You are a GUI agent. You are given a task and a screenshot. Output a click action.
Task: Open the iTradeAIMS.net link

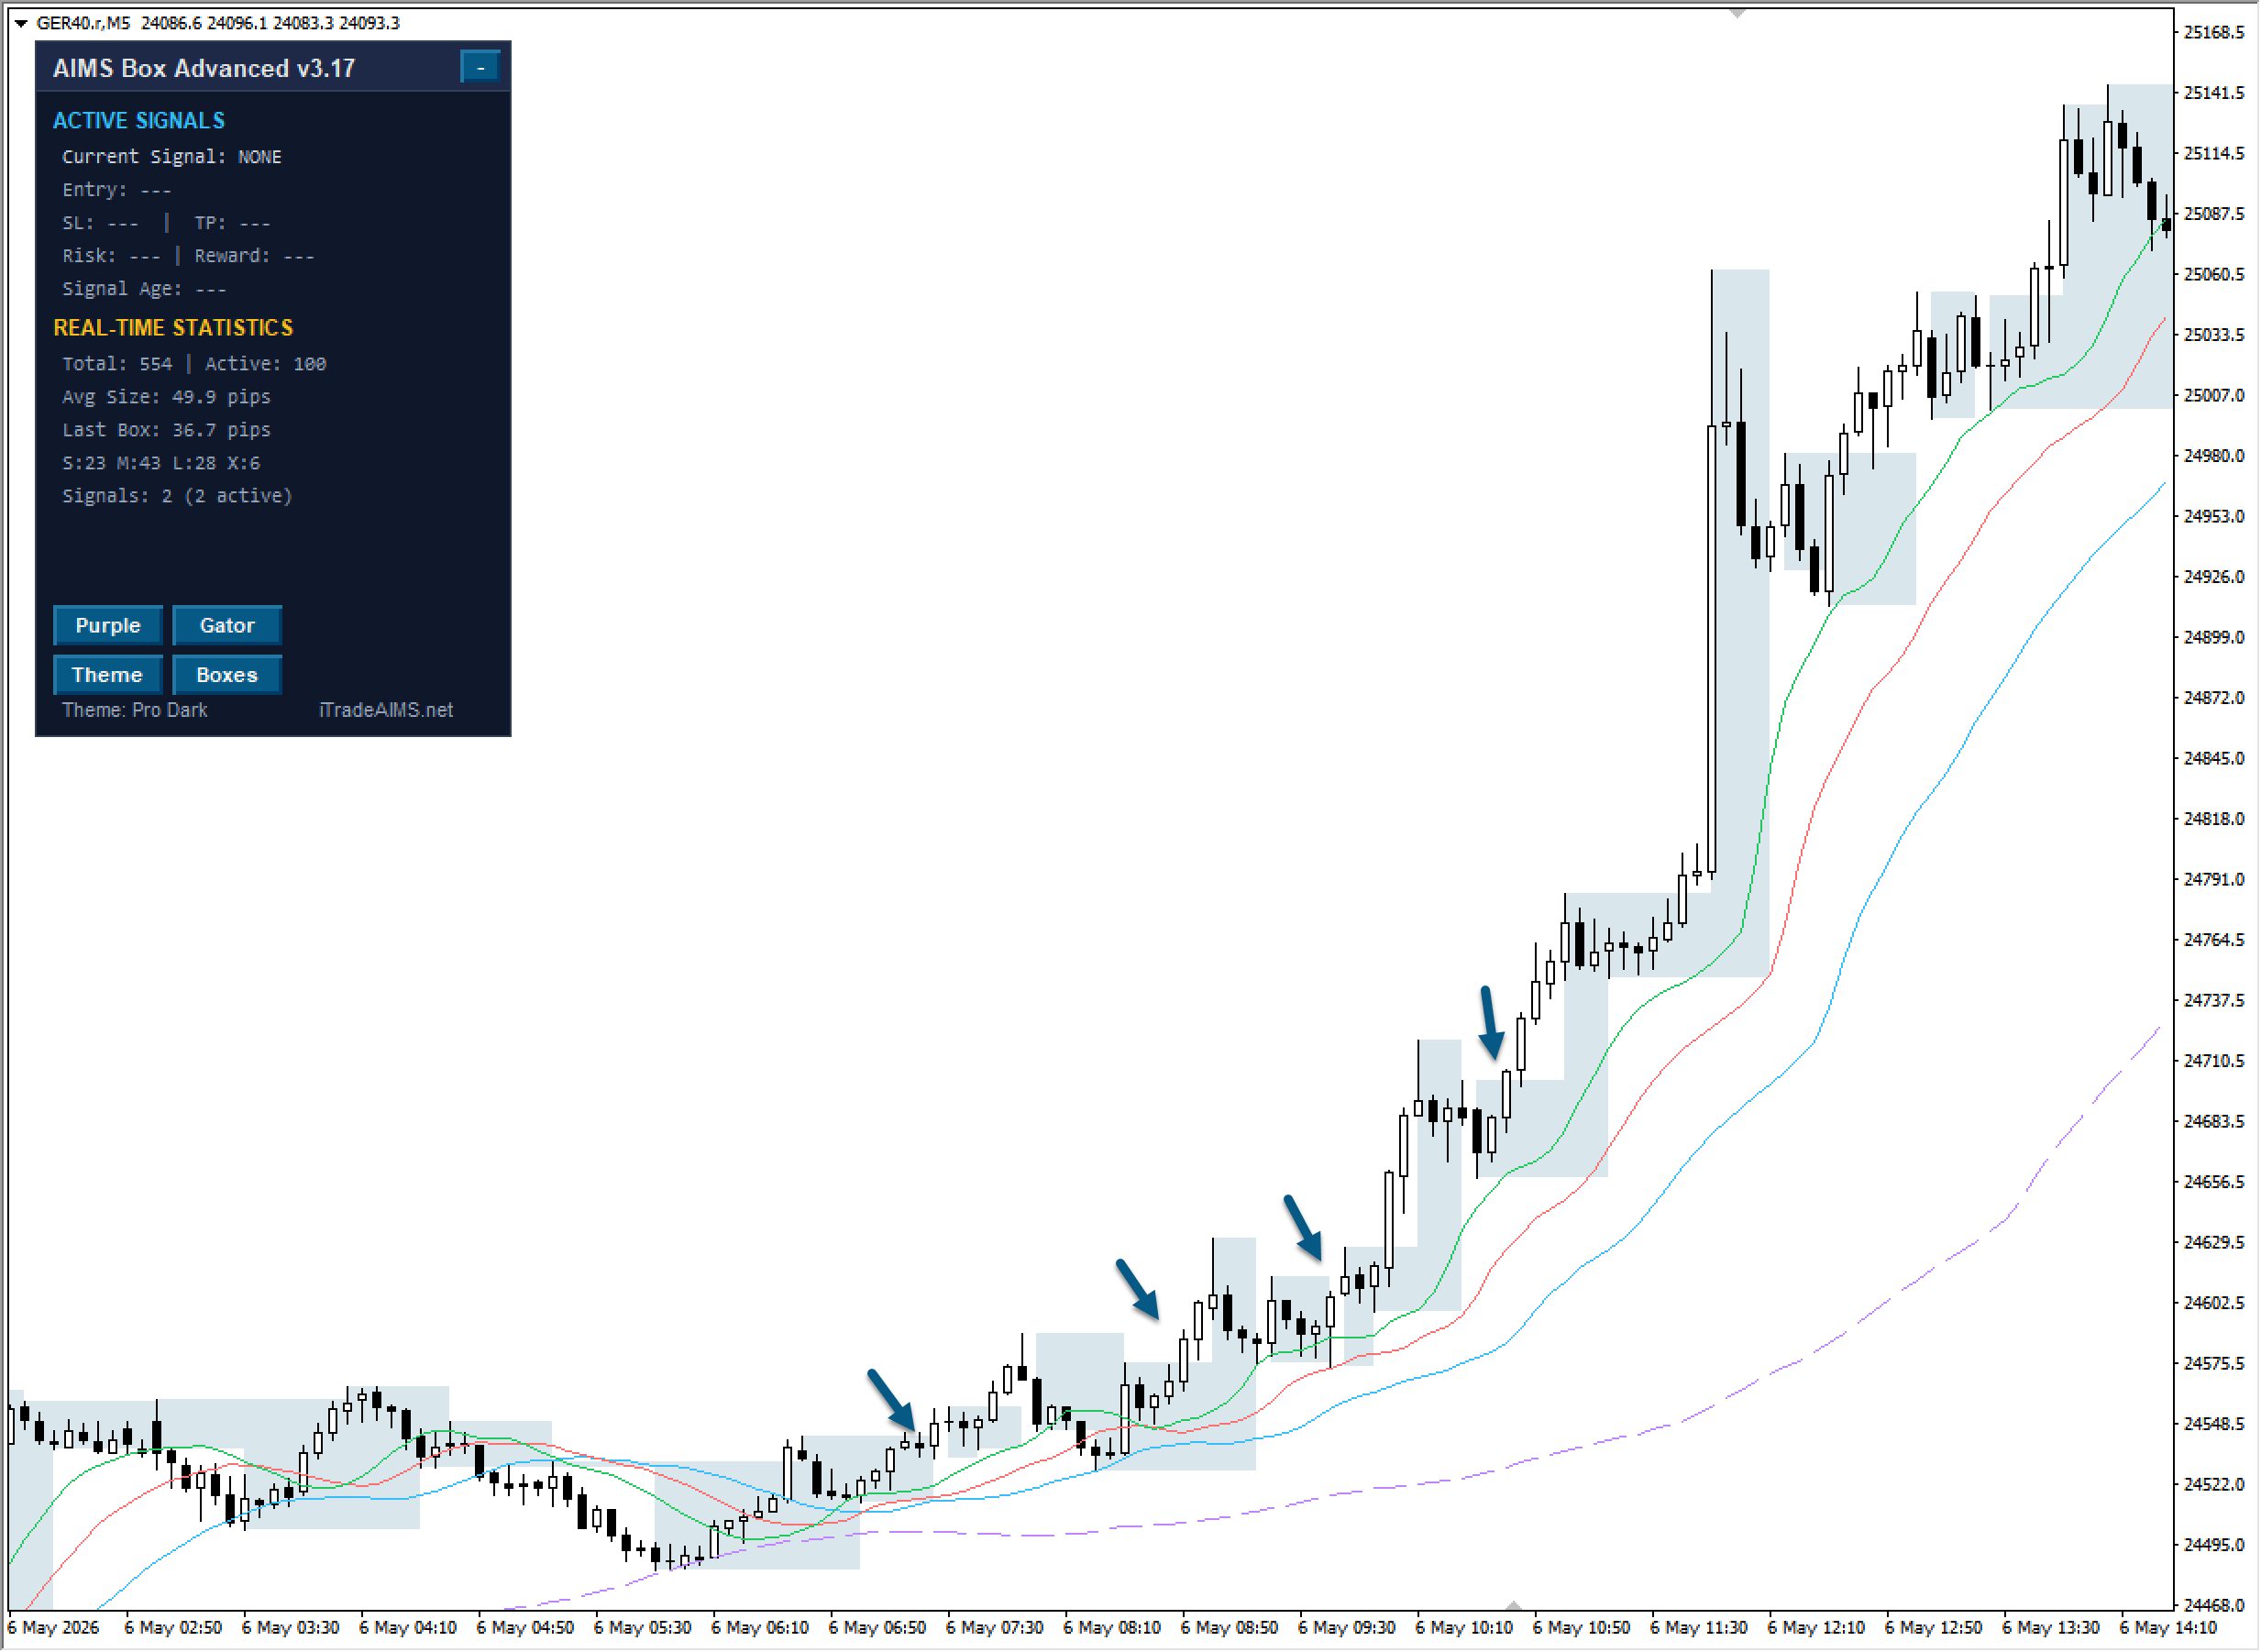pyautogui.click(x=386, y=710)
